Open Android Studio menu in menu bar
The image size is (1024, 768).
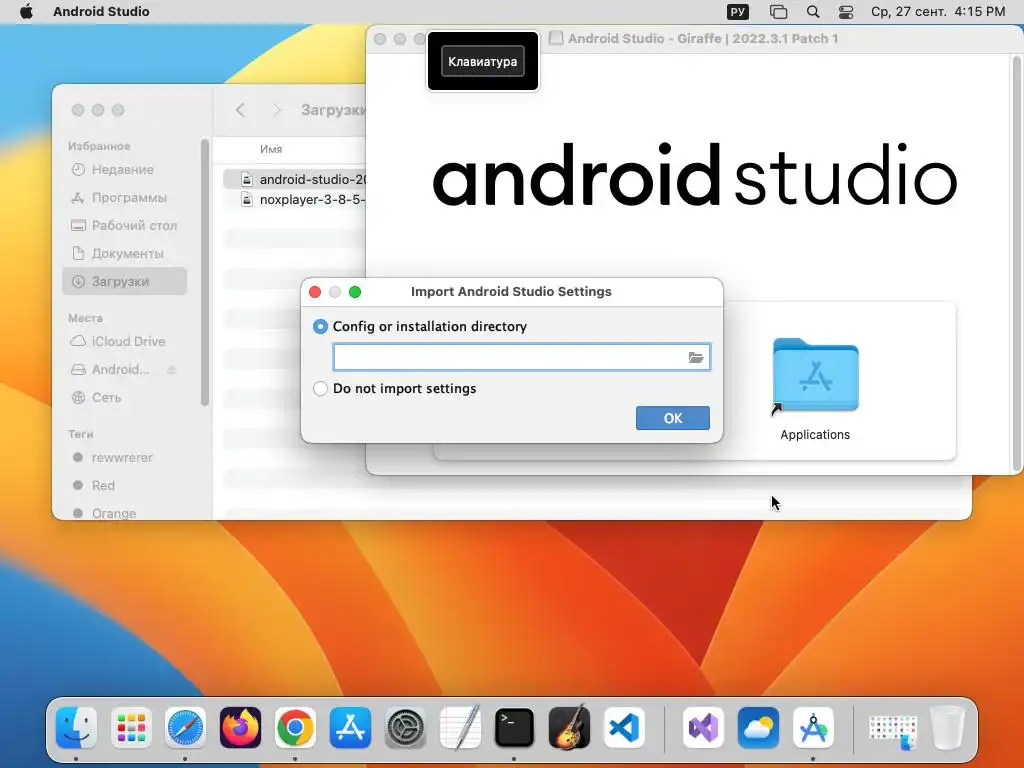[101, 12]
